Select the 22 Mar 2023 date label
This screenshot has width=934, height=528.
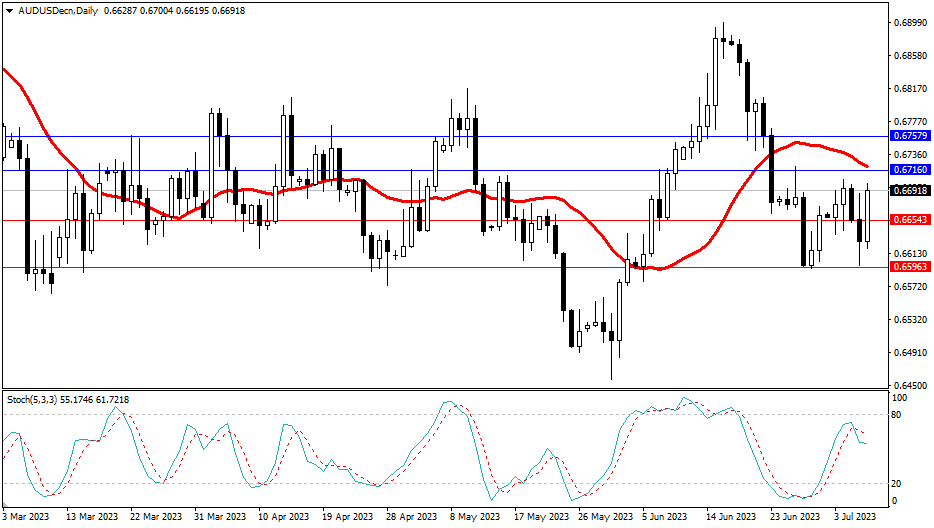155,517
